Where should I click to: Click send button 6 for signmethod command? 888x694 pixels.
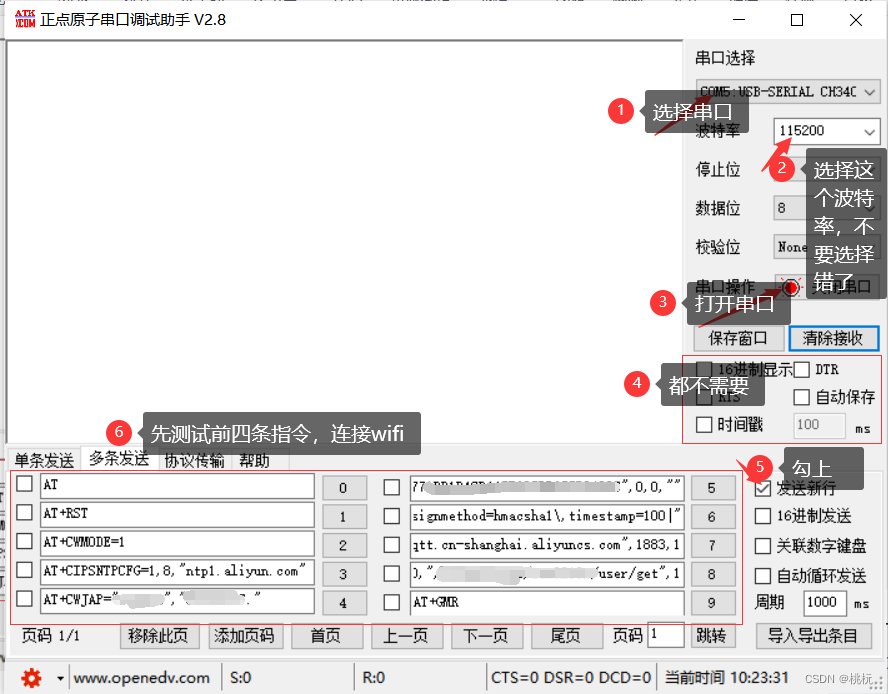coord(713,517)
